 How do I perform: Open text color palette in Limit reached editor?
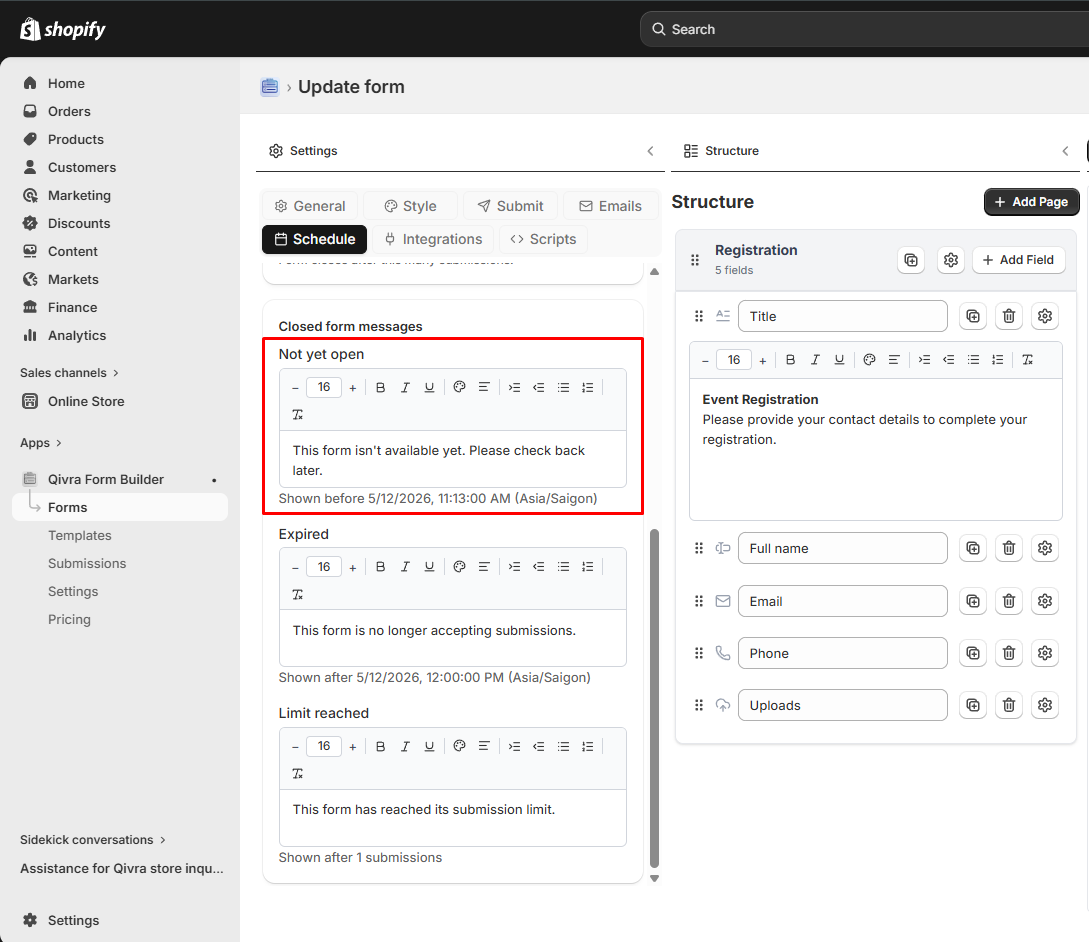coord(459,746)
